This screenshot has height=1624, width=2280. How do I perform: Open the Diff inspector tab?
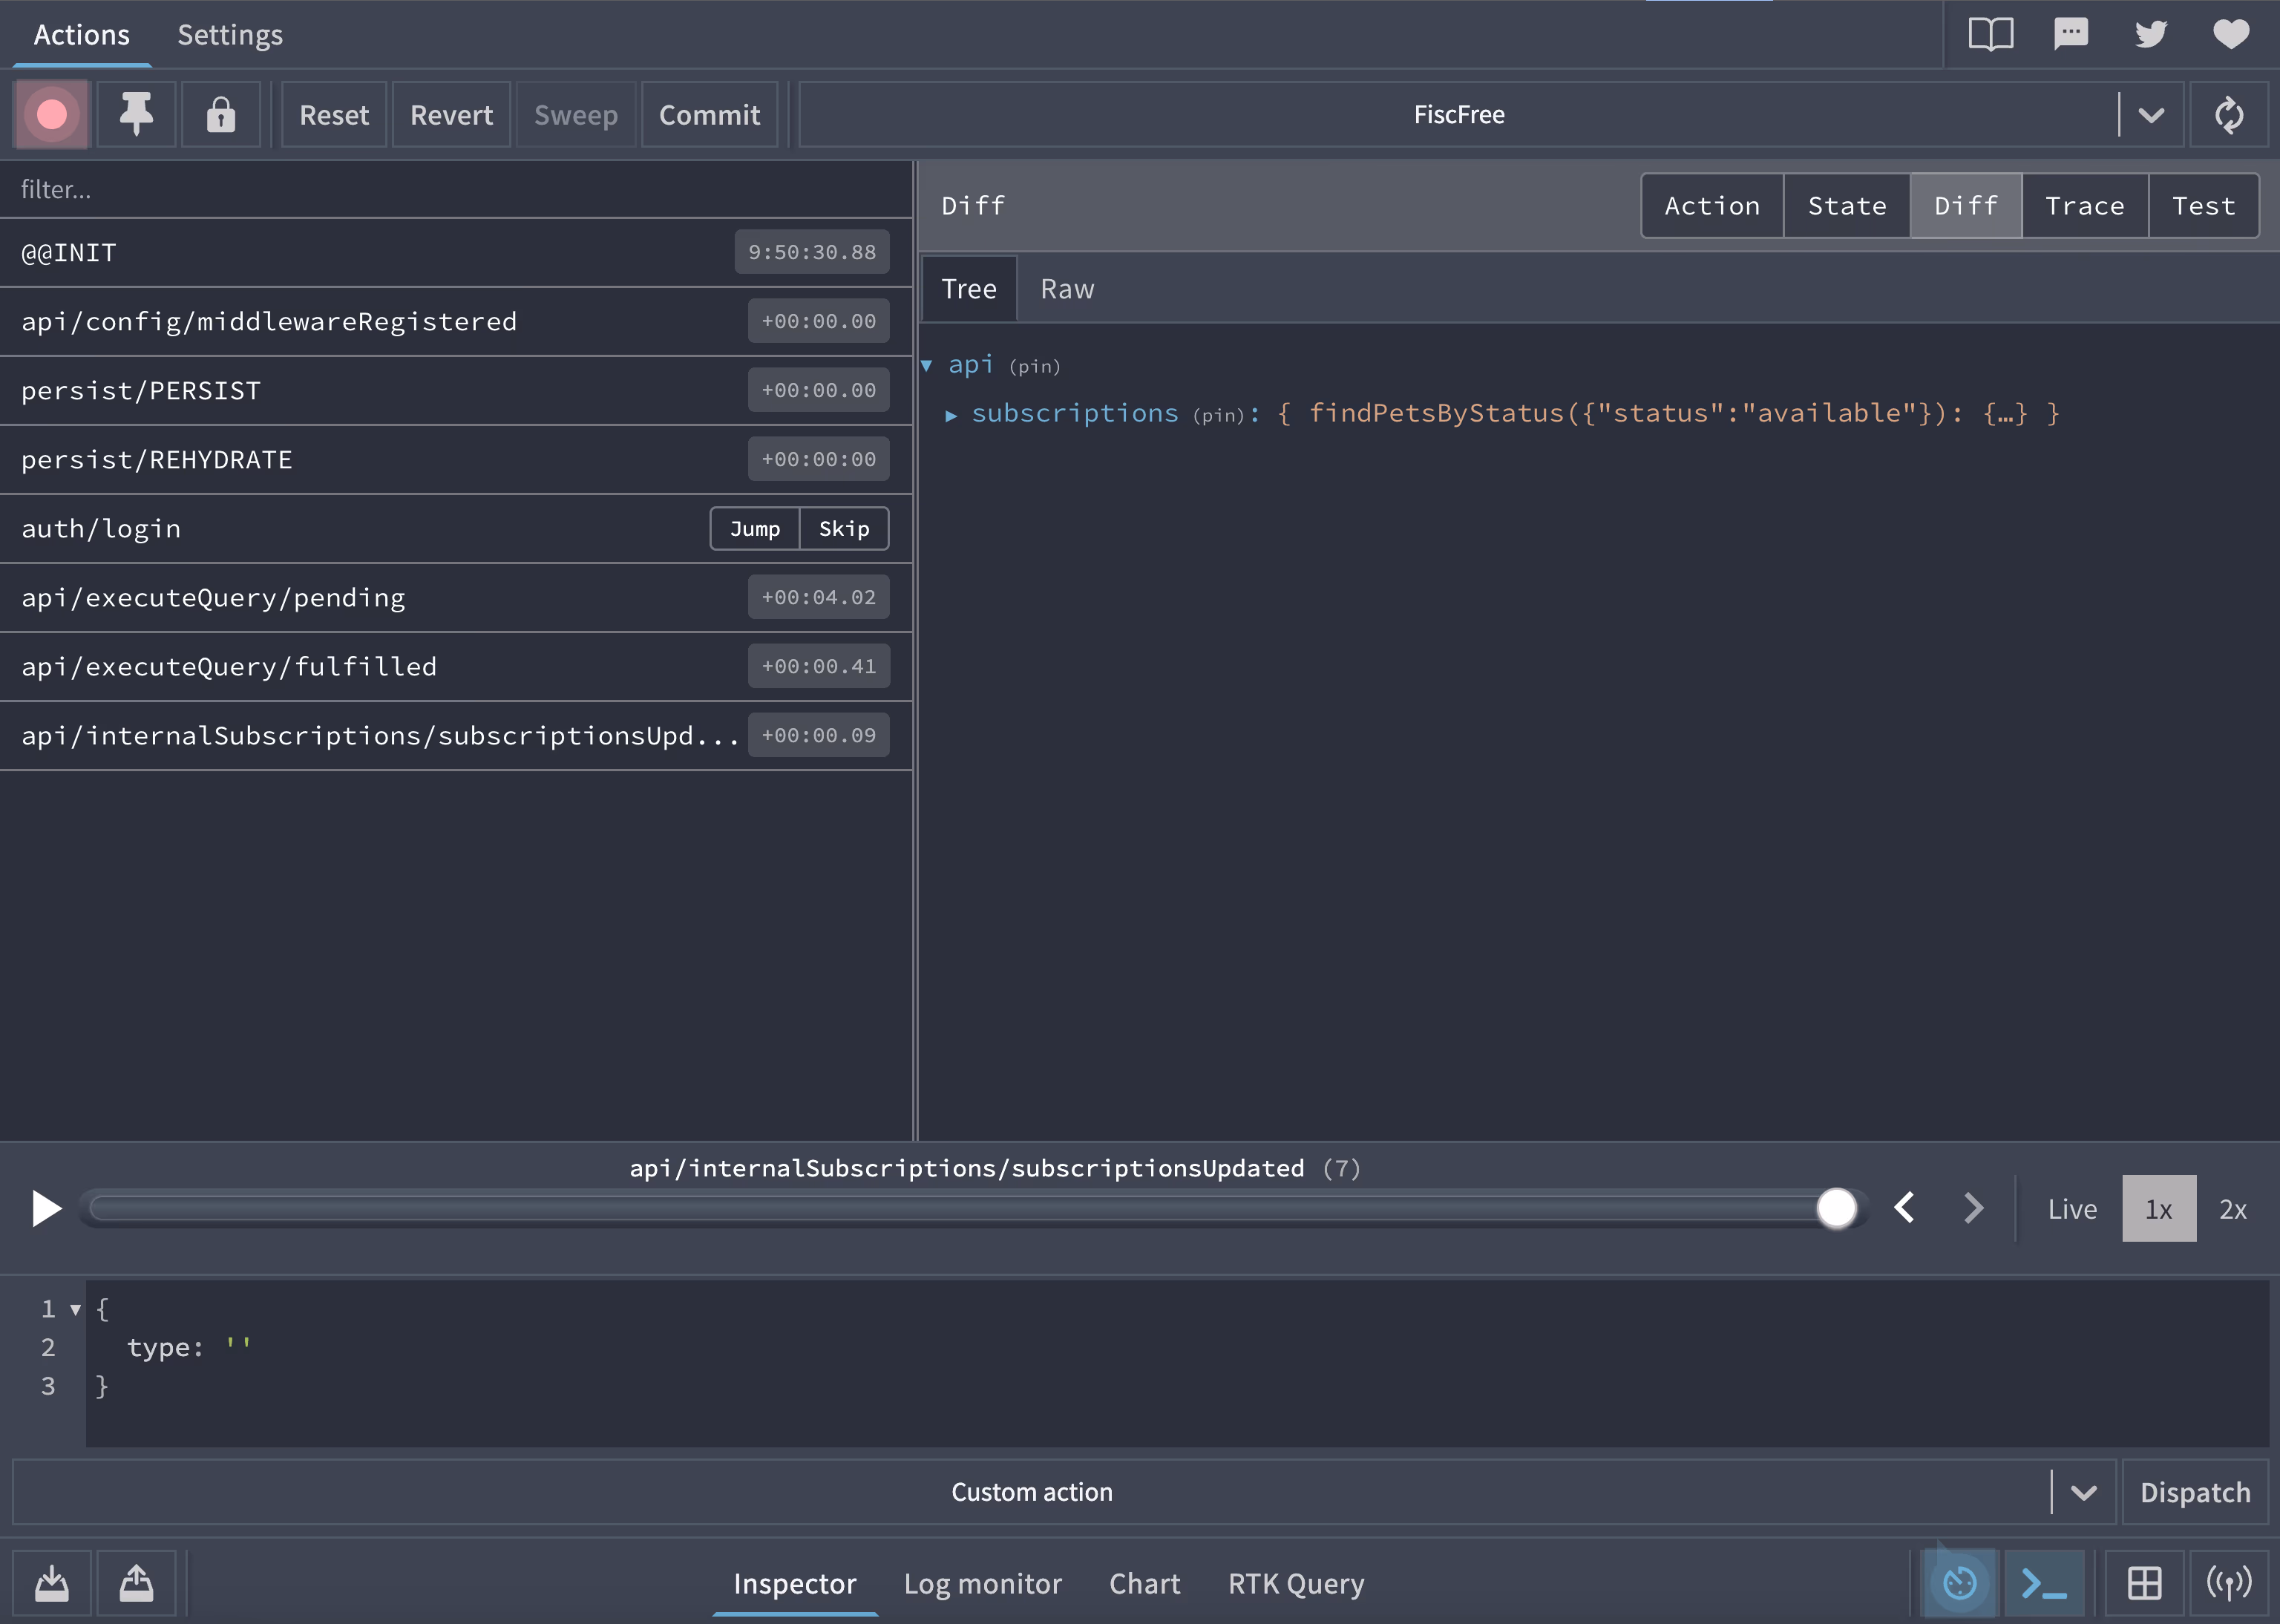pyautogui.click(x=1966, y=206)
